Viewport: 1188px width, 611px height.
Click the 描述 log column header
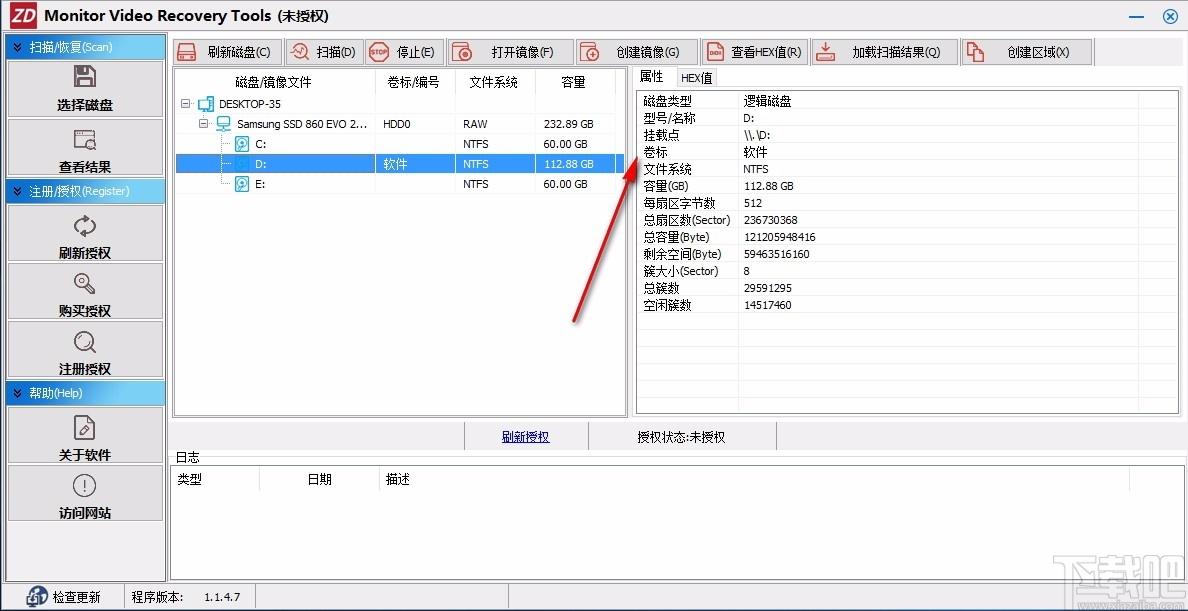click(x=754, y=480)
